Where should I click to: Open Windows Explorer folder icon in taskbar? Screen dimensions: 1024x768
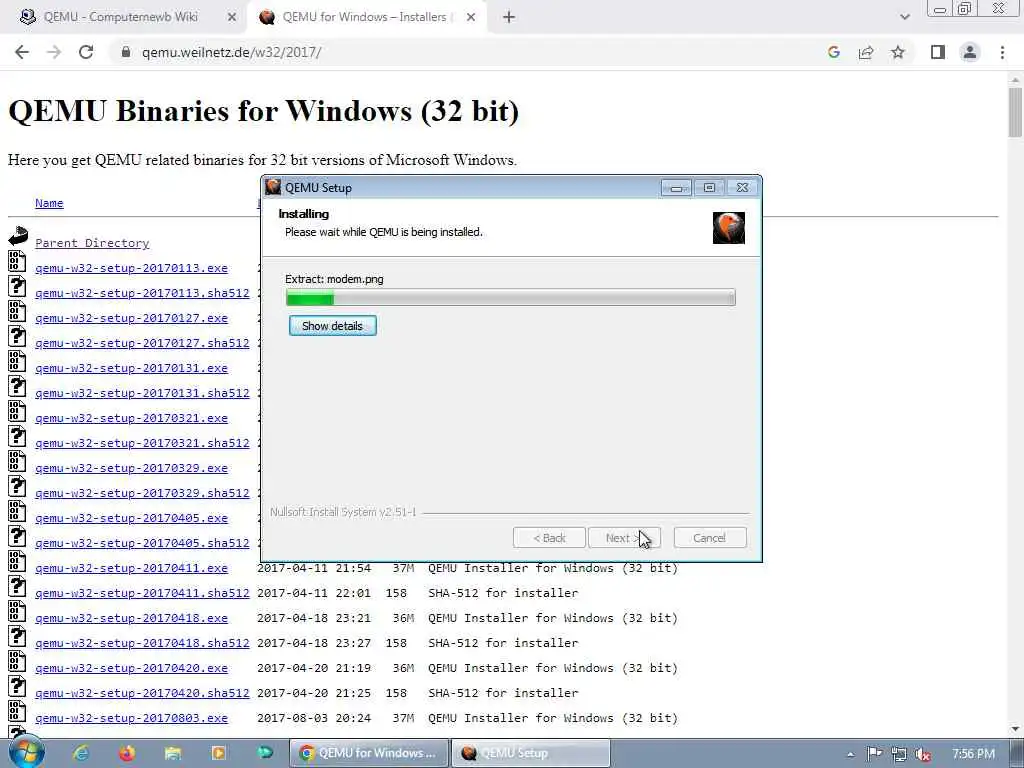coord(172,753)
